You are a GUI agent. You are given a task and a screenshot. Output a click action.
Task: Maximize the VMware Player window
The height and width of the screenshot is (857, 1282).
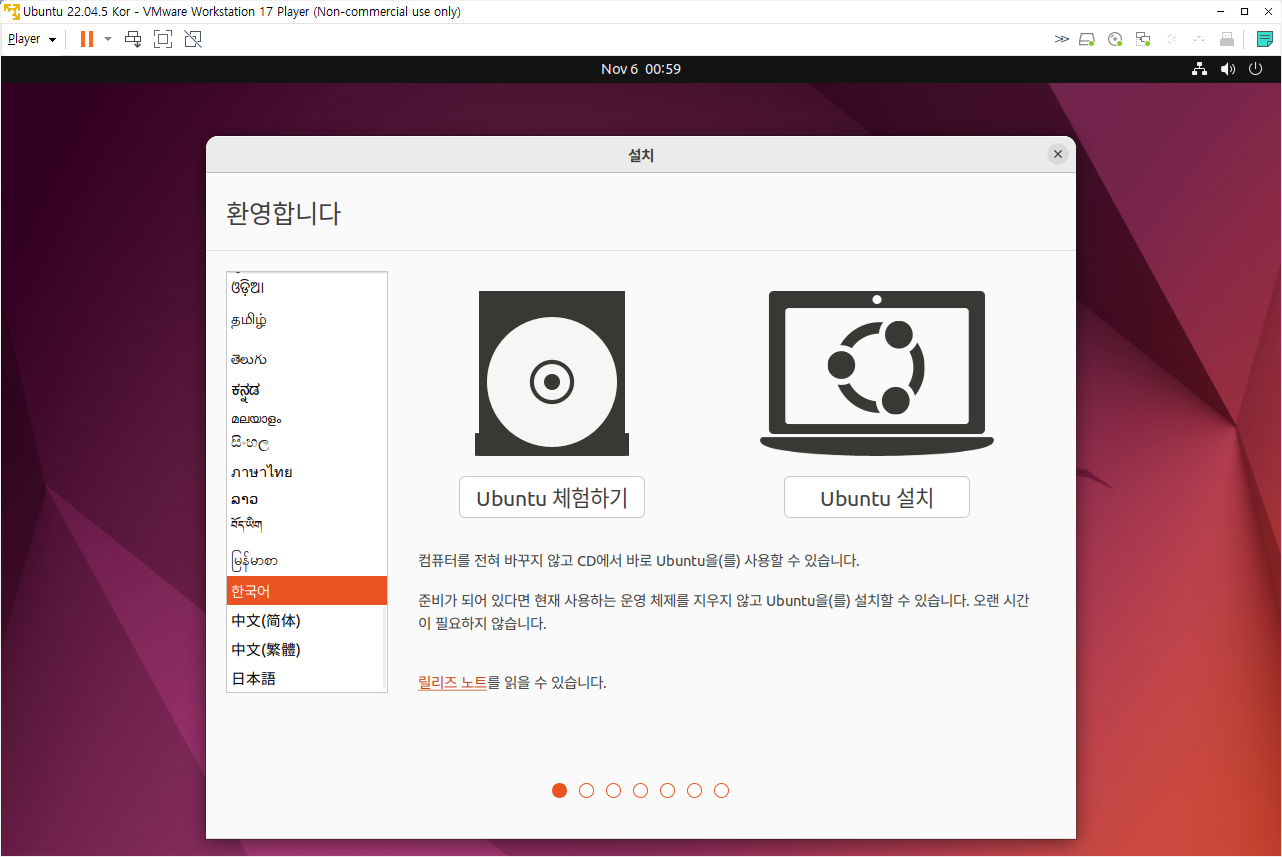tap(1244, 12)
